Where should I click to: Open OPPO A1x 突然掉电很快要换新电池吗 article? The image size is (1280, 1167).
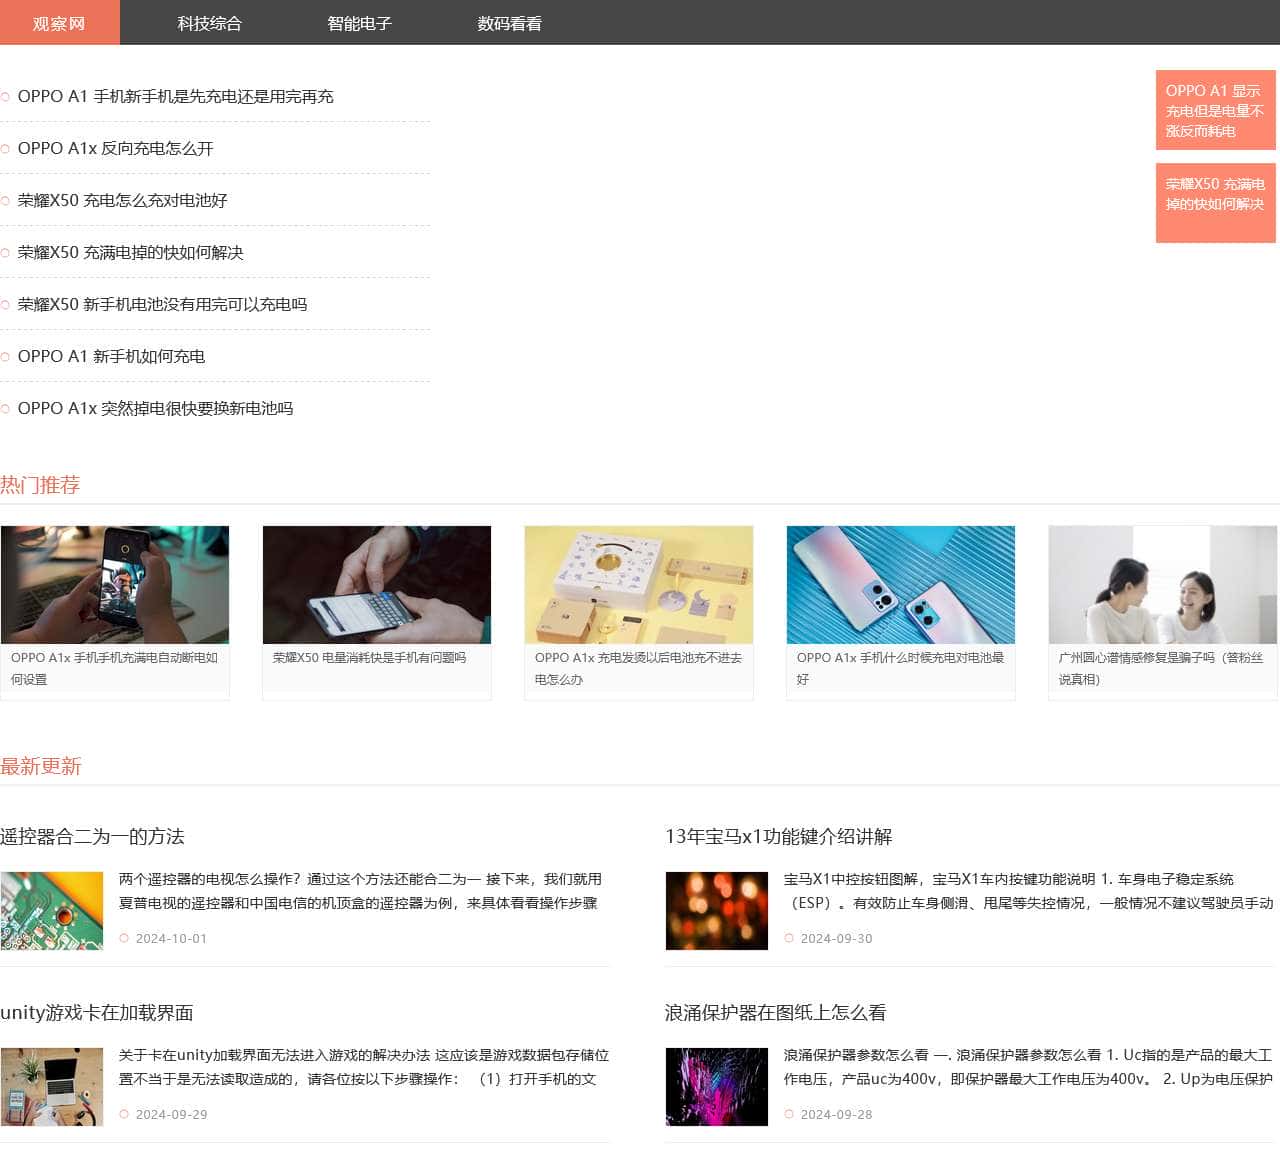[155, 409]
